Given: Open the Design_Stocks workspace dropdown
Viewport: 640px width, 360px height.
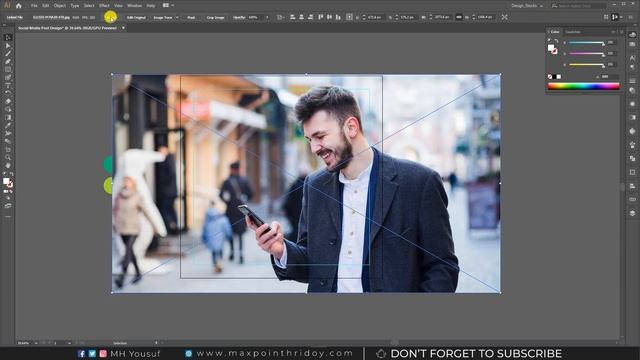Looking at the screenshot, I should [x=527, y=6].
